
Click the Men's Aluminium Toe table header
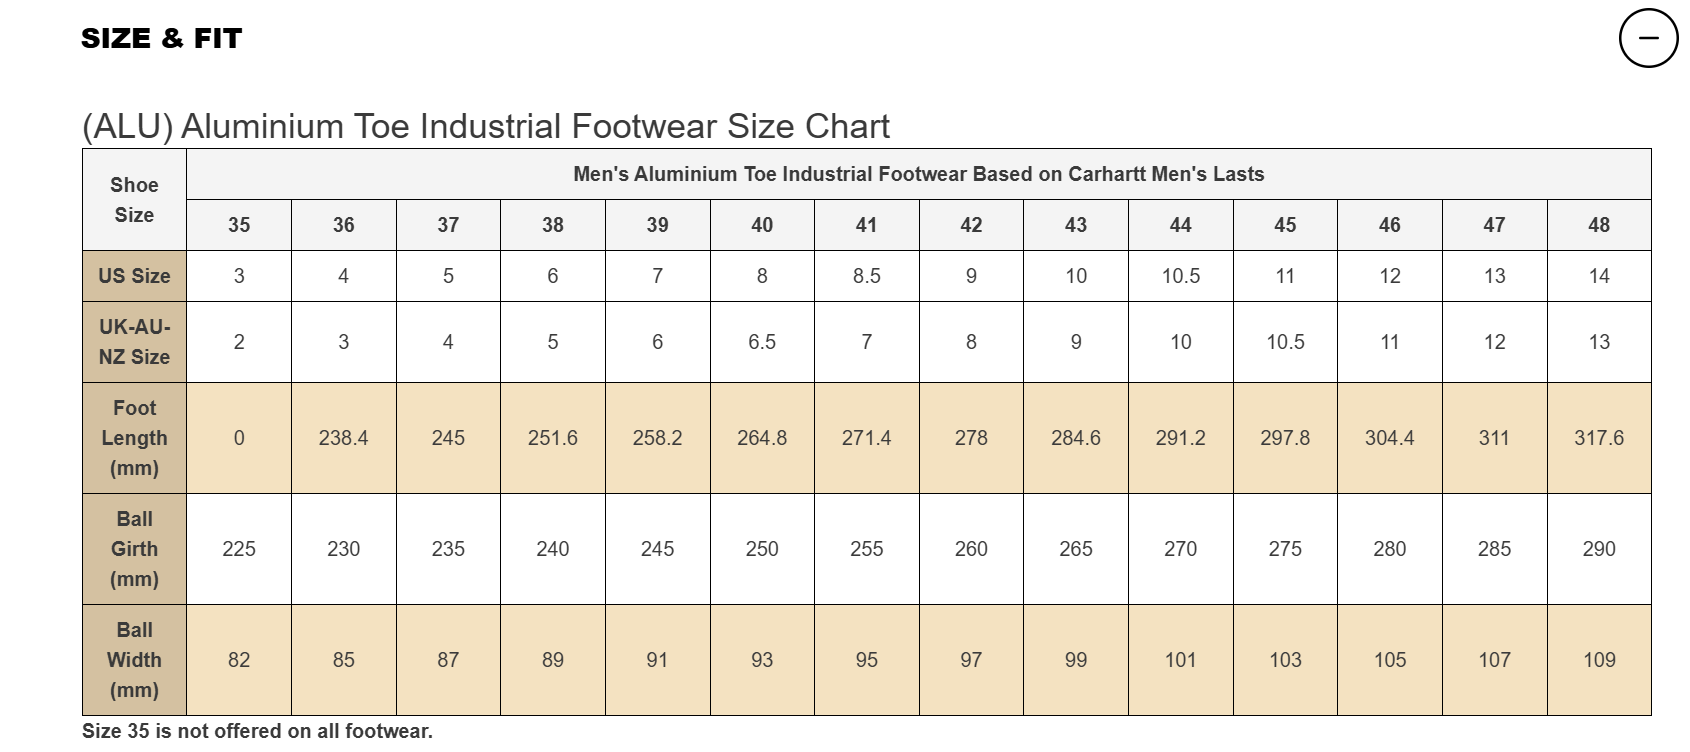(918, 174)
